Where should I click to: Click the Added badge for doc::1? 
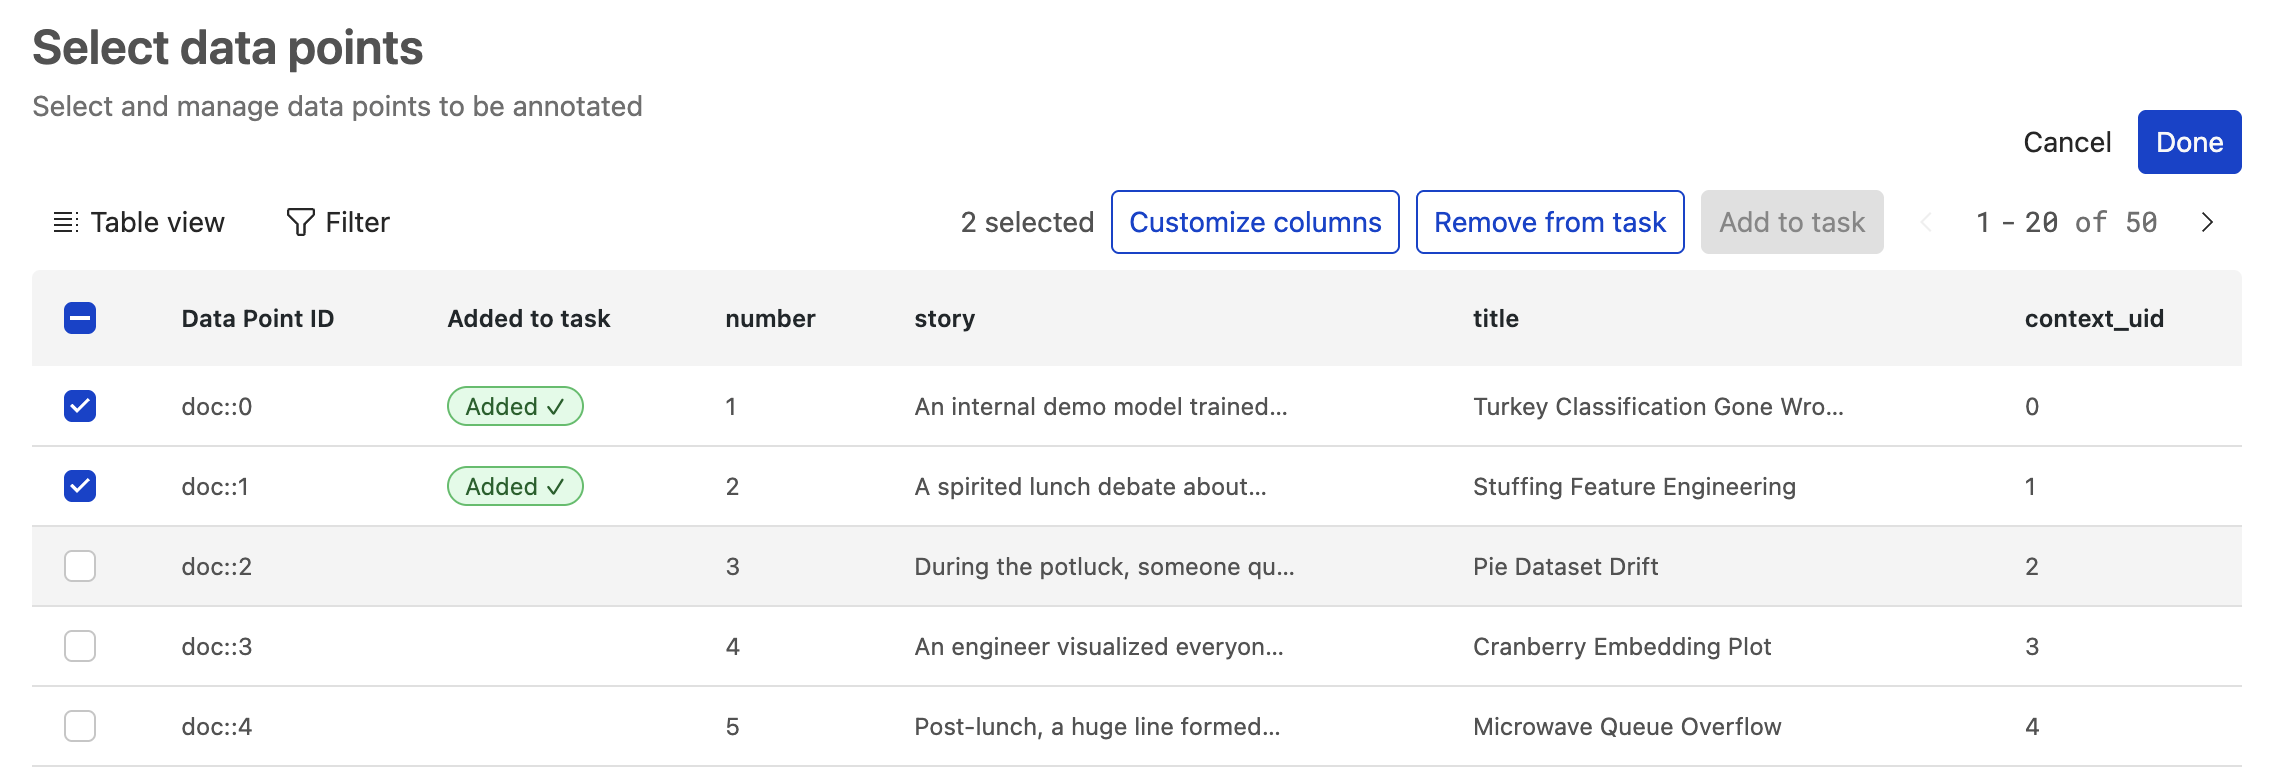[515, 486]
